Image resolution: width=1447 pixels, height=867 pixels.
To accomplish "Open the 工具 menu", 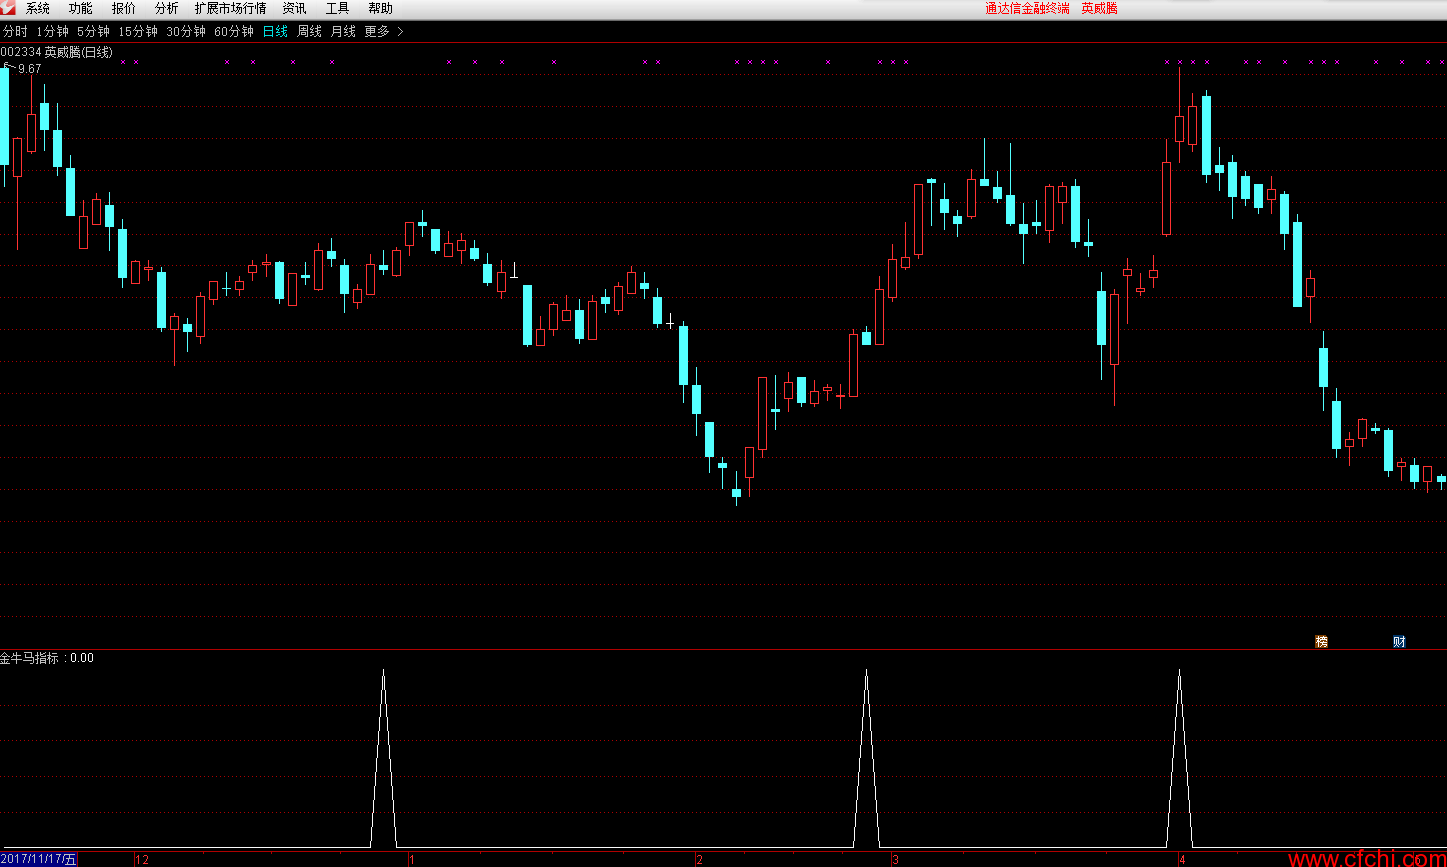I will pyautogui.click(x=338, y=8).
